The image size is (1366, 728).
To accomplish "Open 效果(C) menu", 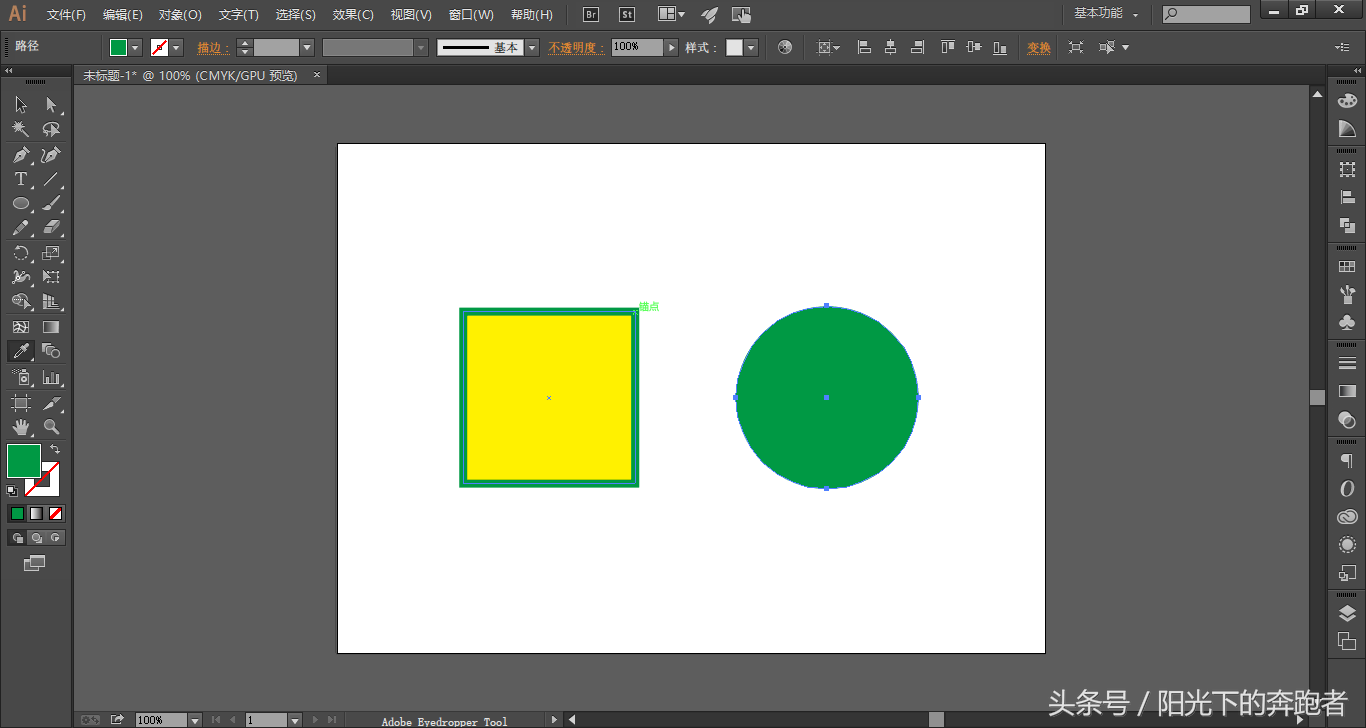I will pyautogui.click(x=353, y=14).
